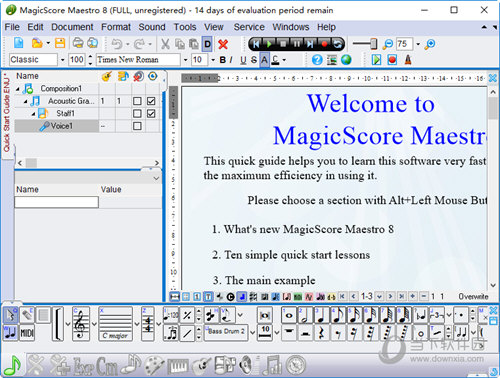The image size is (500, 378).
Task: Open a file with the folder icon
Action: pyautogui.click(x=37, y=43)
